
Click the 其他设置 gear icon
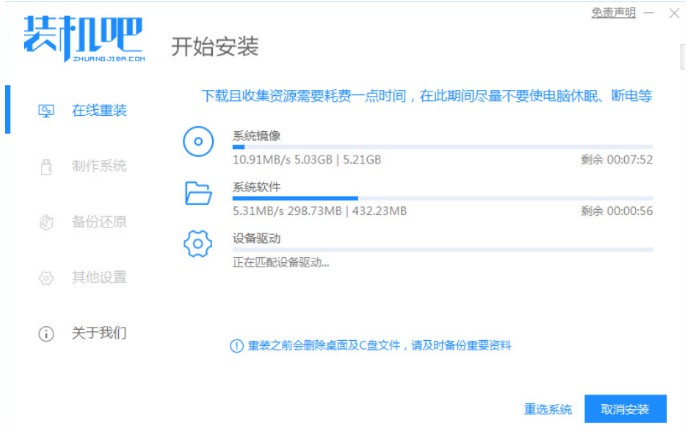45,277
